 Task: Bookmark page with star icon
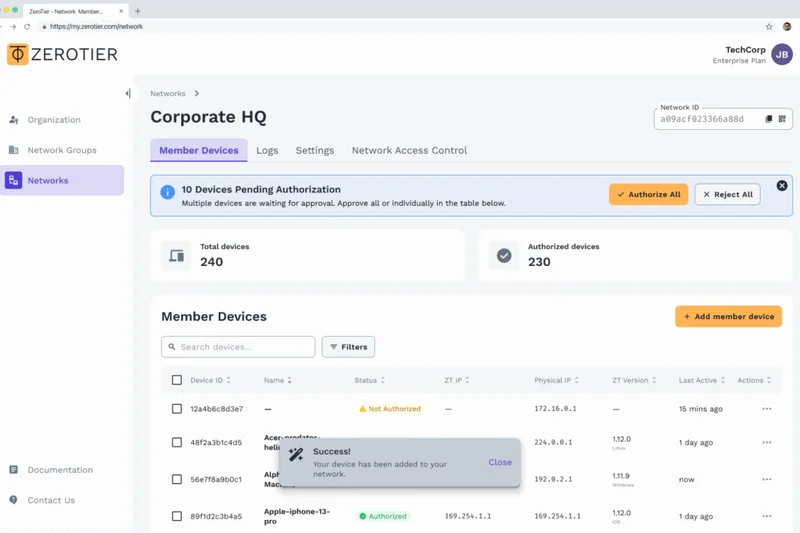769,27
